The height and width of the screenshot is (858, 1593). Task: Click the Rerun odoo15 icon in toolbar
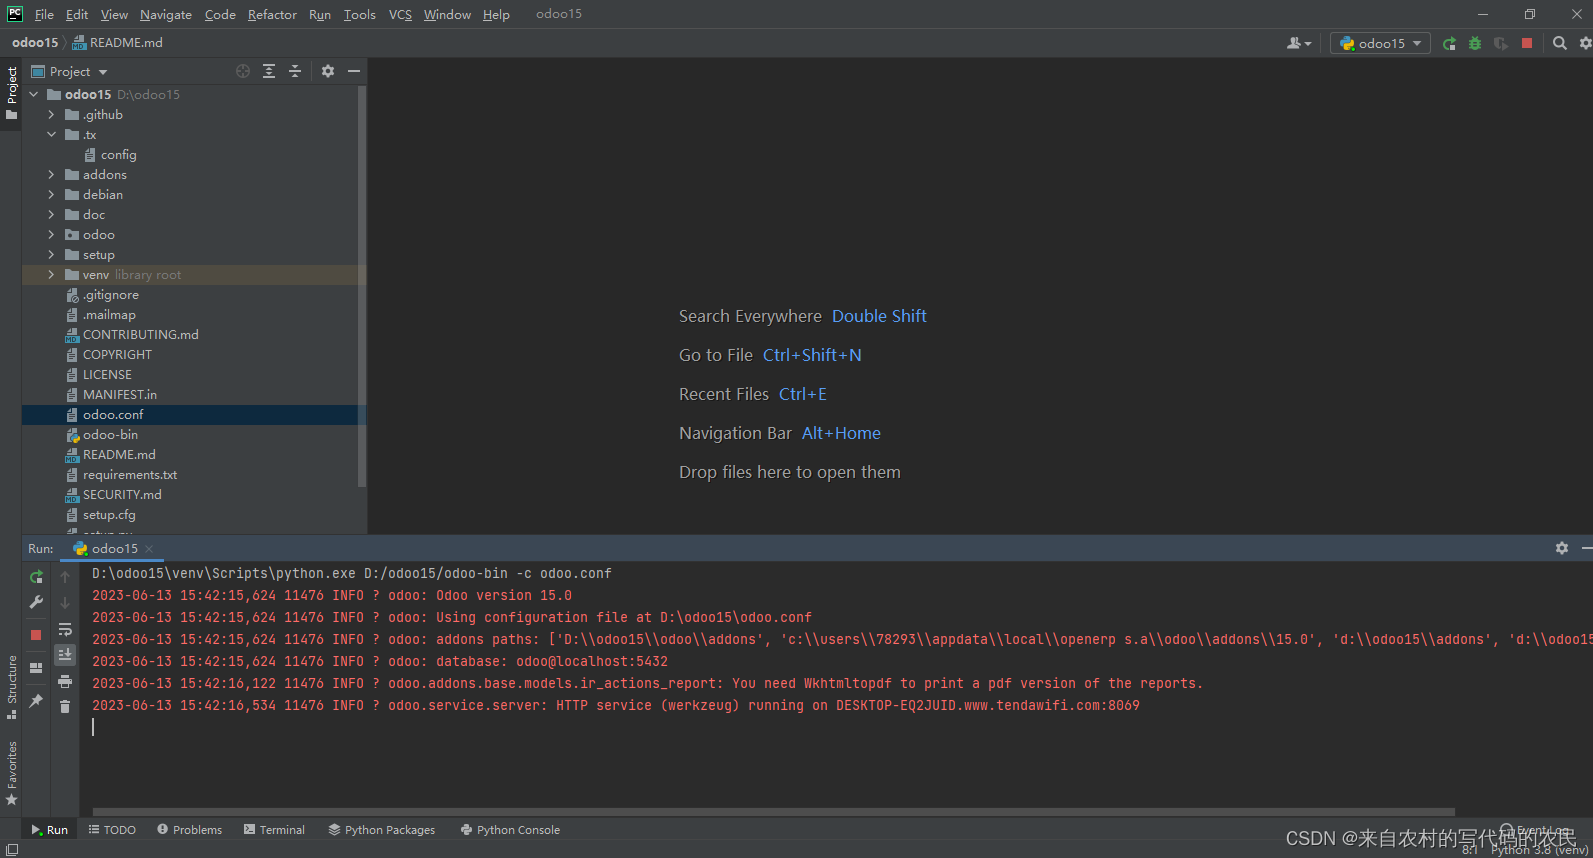click(1449, 43)
